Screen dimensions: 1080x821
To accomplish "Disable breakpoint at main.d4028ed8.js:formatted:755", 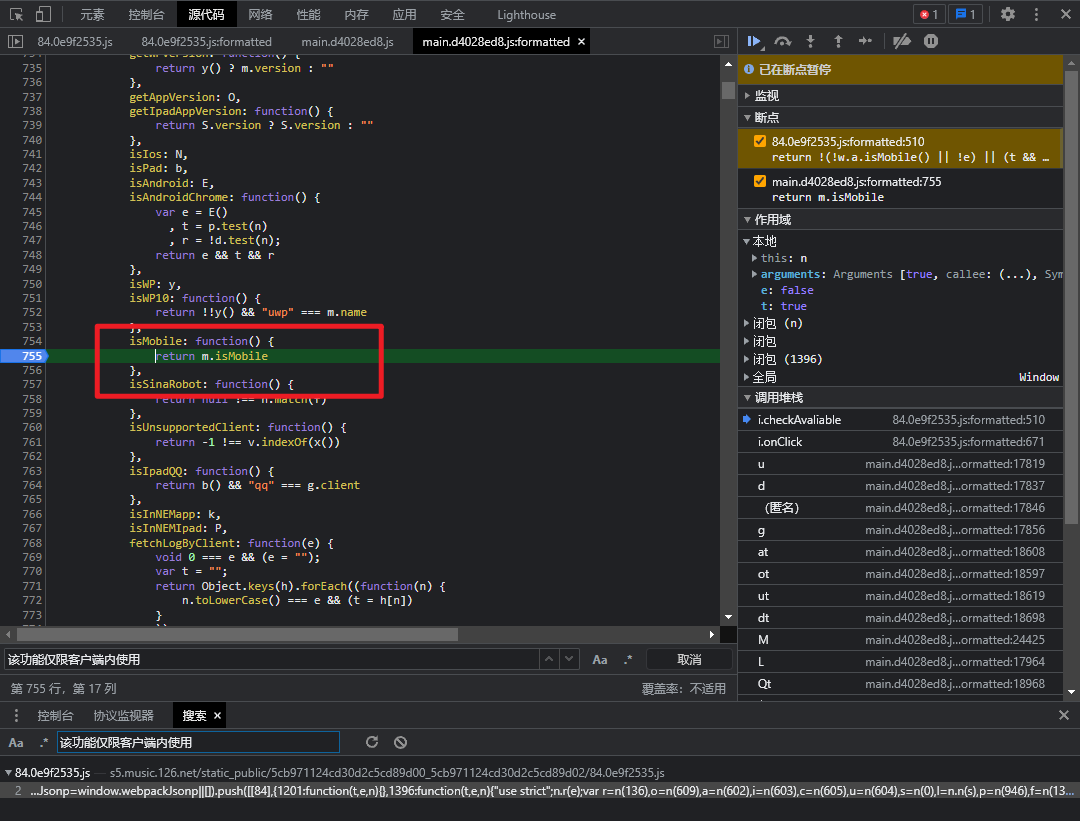I will click(x=760, y=181).
